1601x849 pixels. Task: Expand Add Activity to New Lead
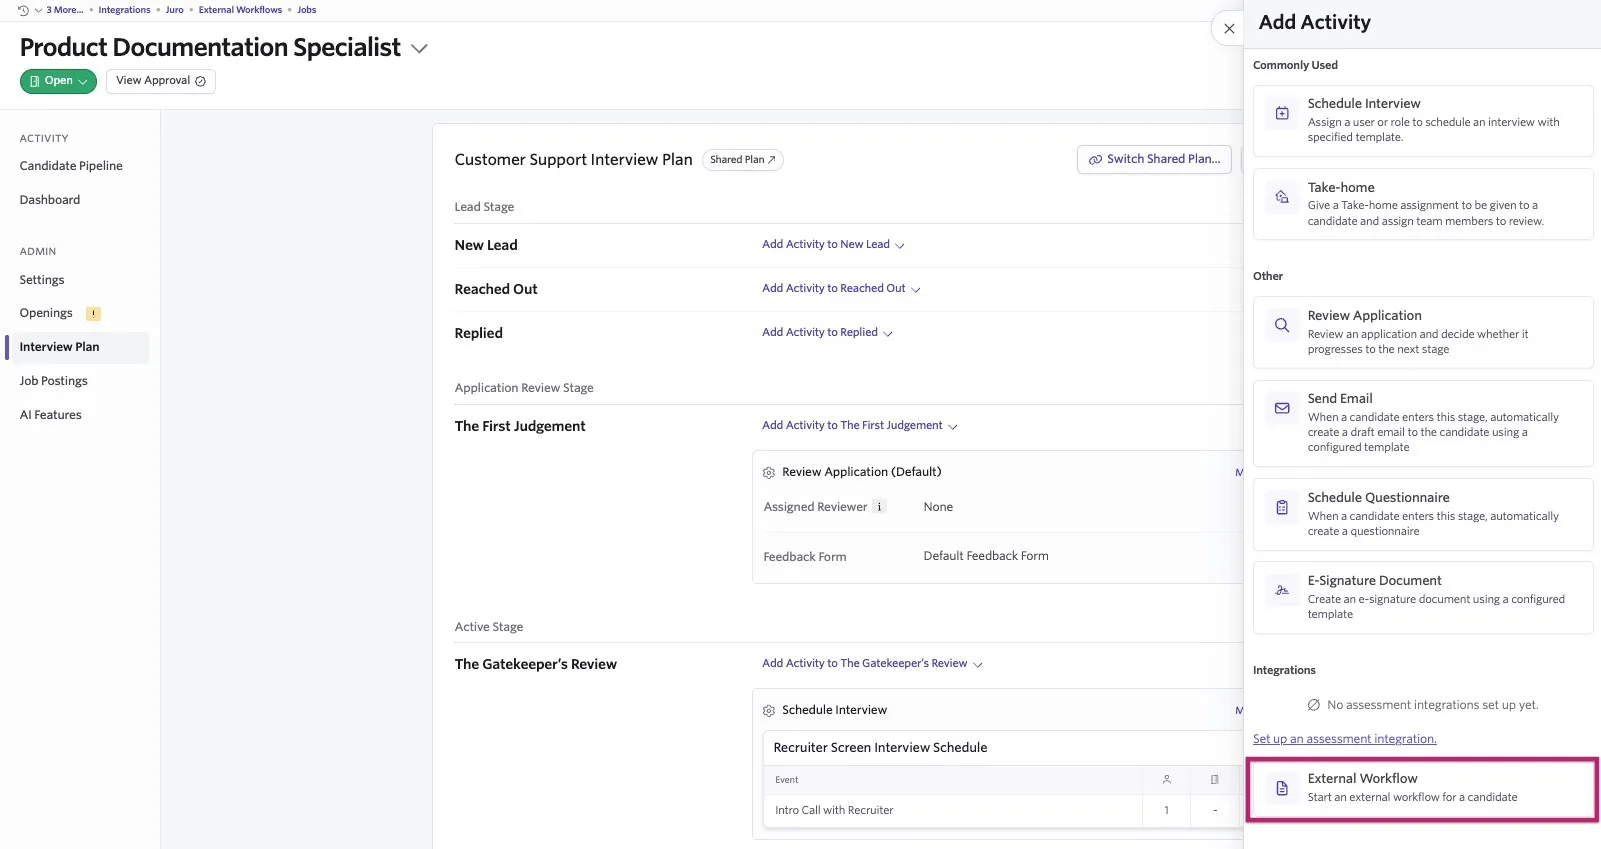pyautogui.click(x=833, y=245)
